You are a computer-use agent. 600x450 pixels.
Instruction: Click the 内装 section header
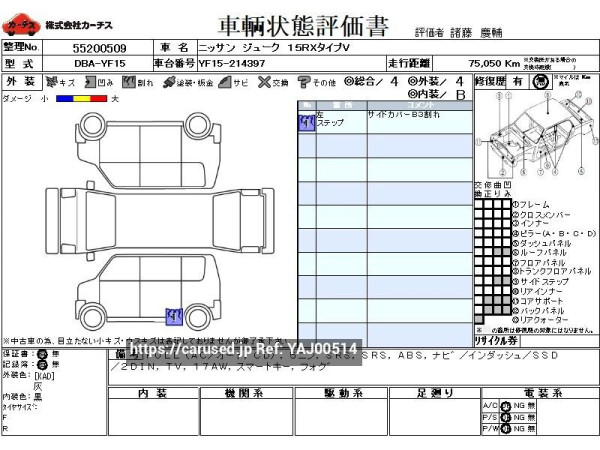pyautogui.click(x=152, y=393)
